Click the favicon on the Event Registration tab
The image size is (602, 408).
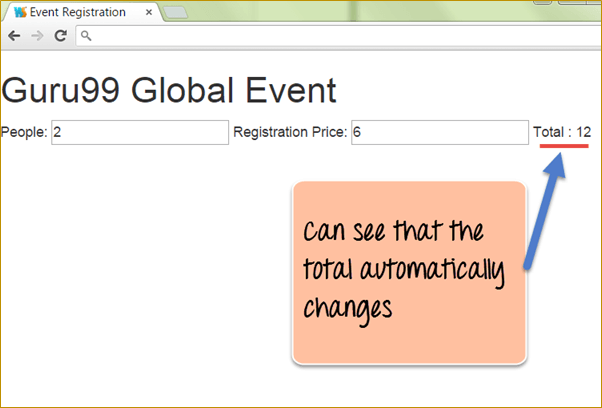pyautogui.click(x=20, y=13)
